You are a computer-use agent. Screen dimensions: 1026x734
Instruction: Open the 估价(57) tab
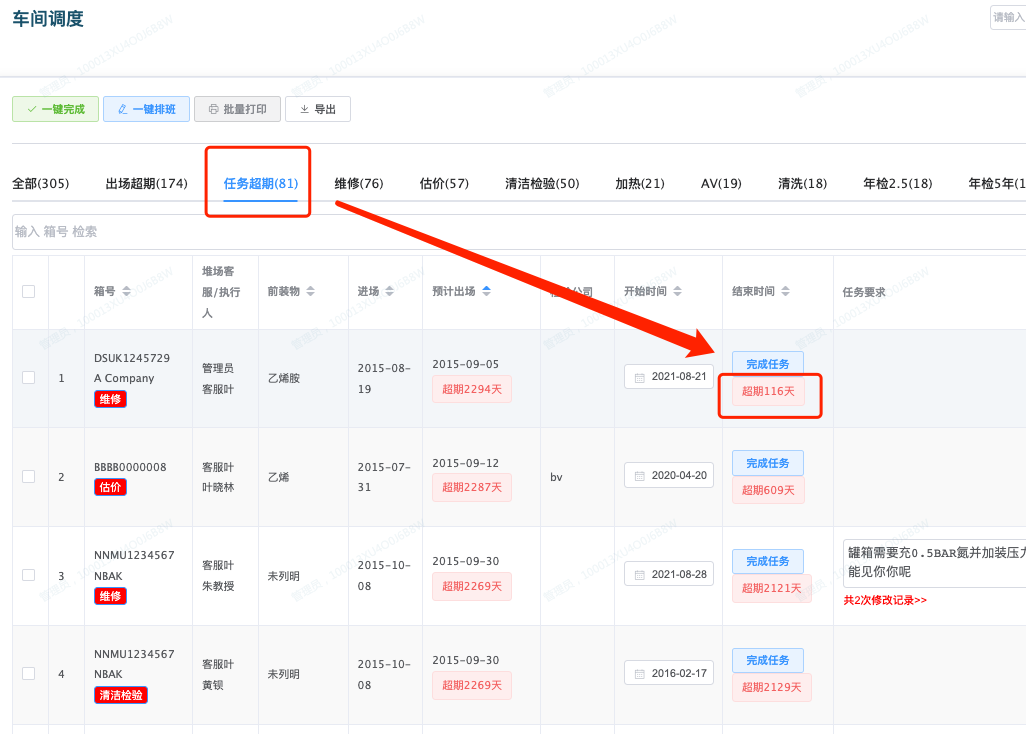tap(444, 183)
